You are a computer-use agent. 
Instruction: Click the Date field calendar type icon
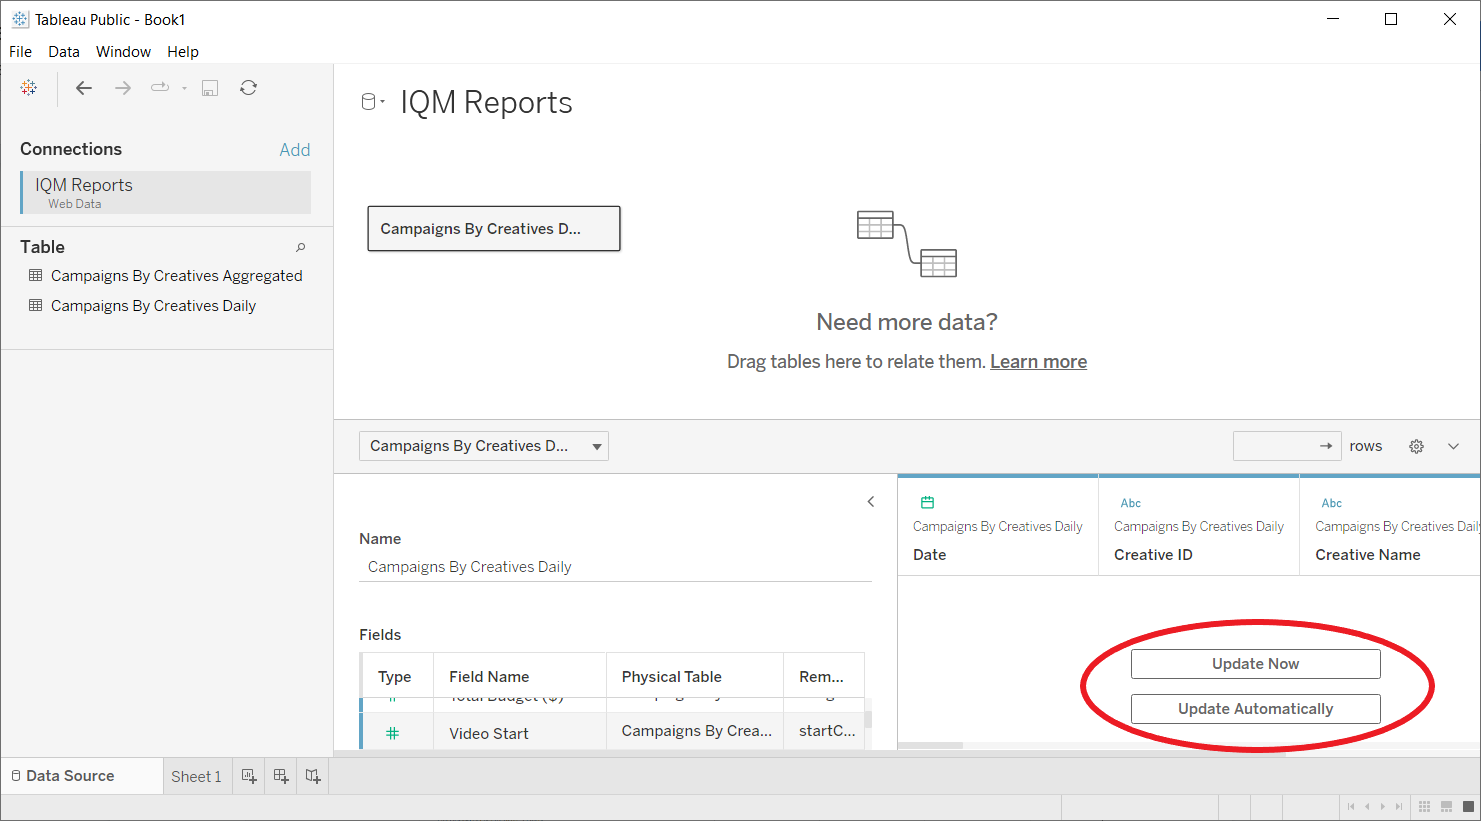(x=927, y=503)
